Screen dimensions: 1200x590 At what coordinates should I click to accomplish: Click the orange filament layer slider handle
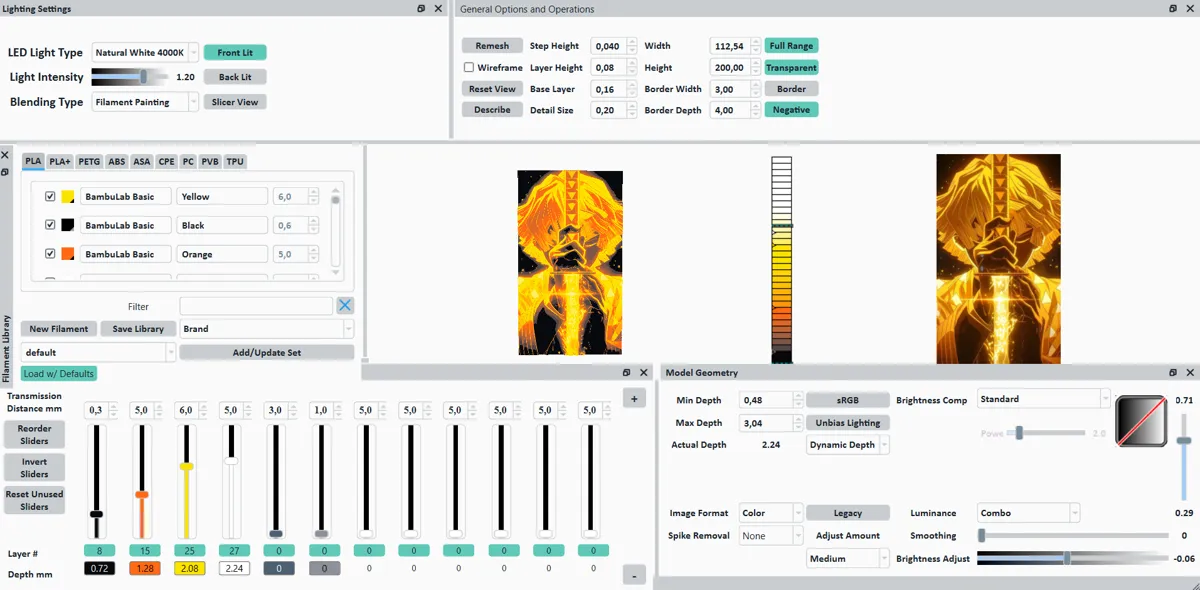pos(142,495)
